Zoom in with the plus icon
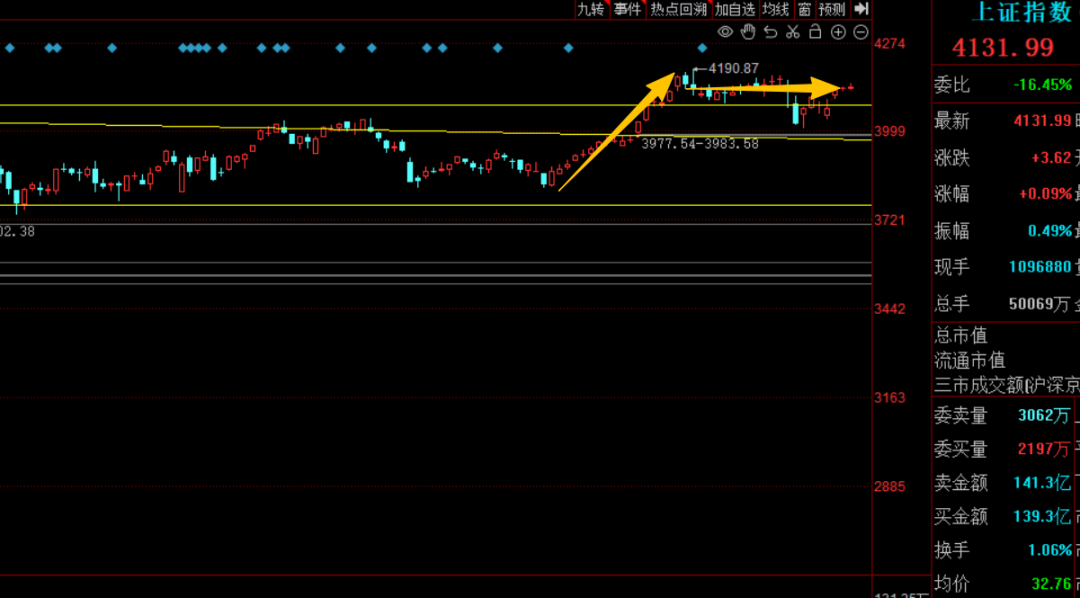 (x=838, y=32)
